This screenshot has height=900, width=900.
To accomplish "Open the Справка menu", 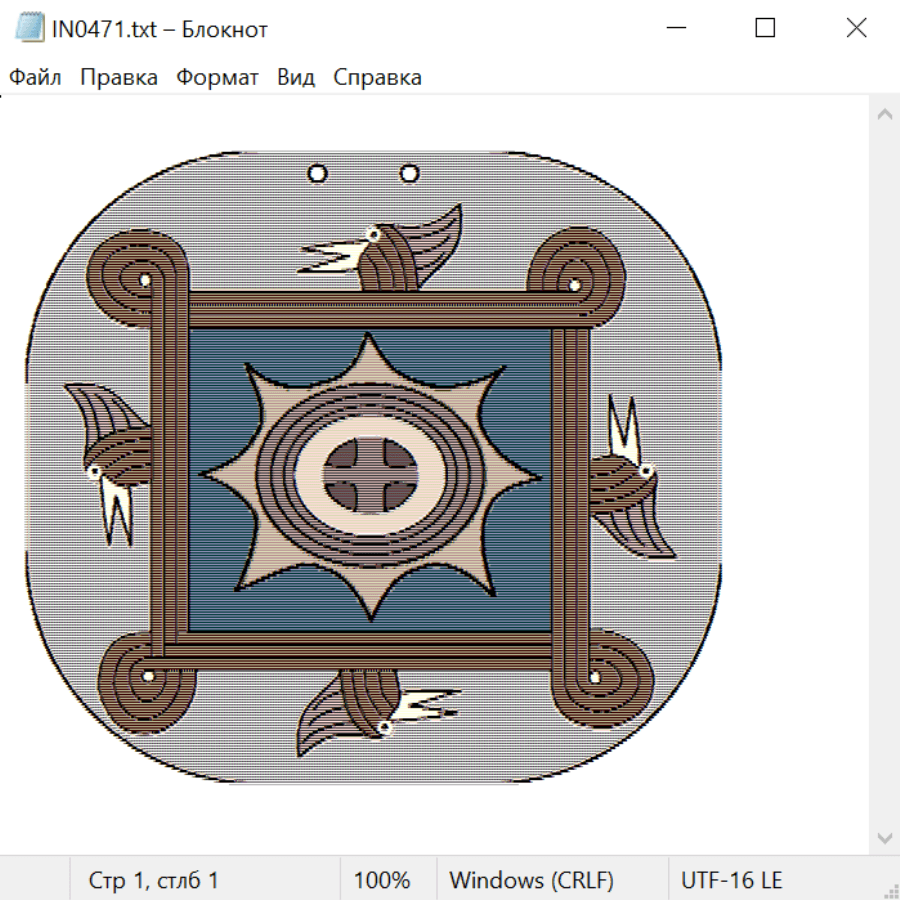I will click(x=377, y=78).
